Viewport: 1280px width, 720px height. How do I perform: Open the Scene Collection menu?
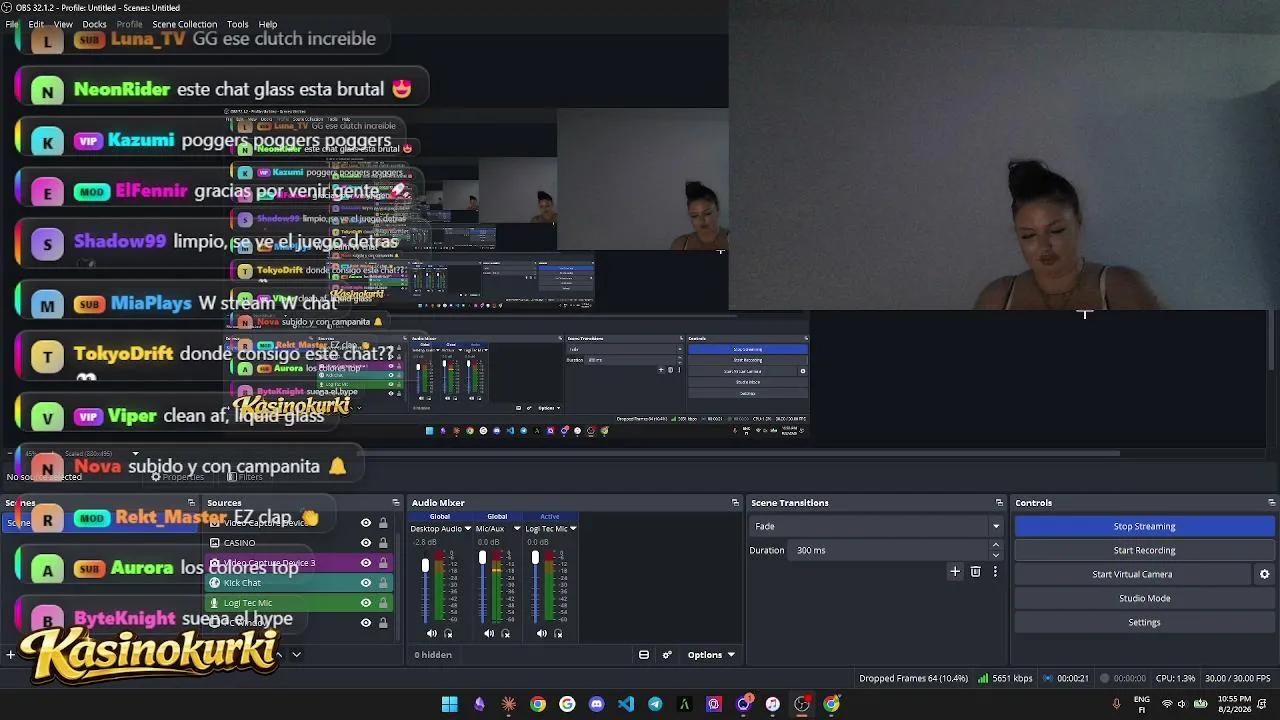[184, 24]
